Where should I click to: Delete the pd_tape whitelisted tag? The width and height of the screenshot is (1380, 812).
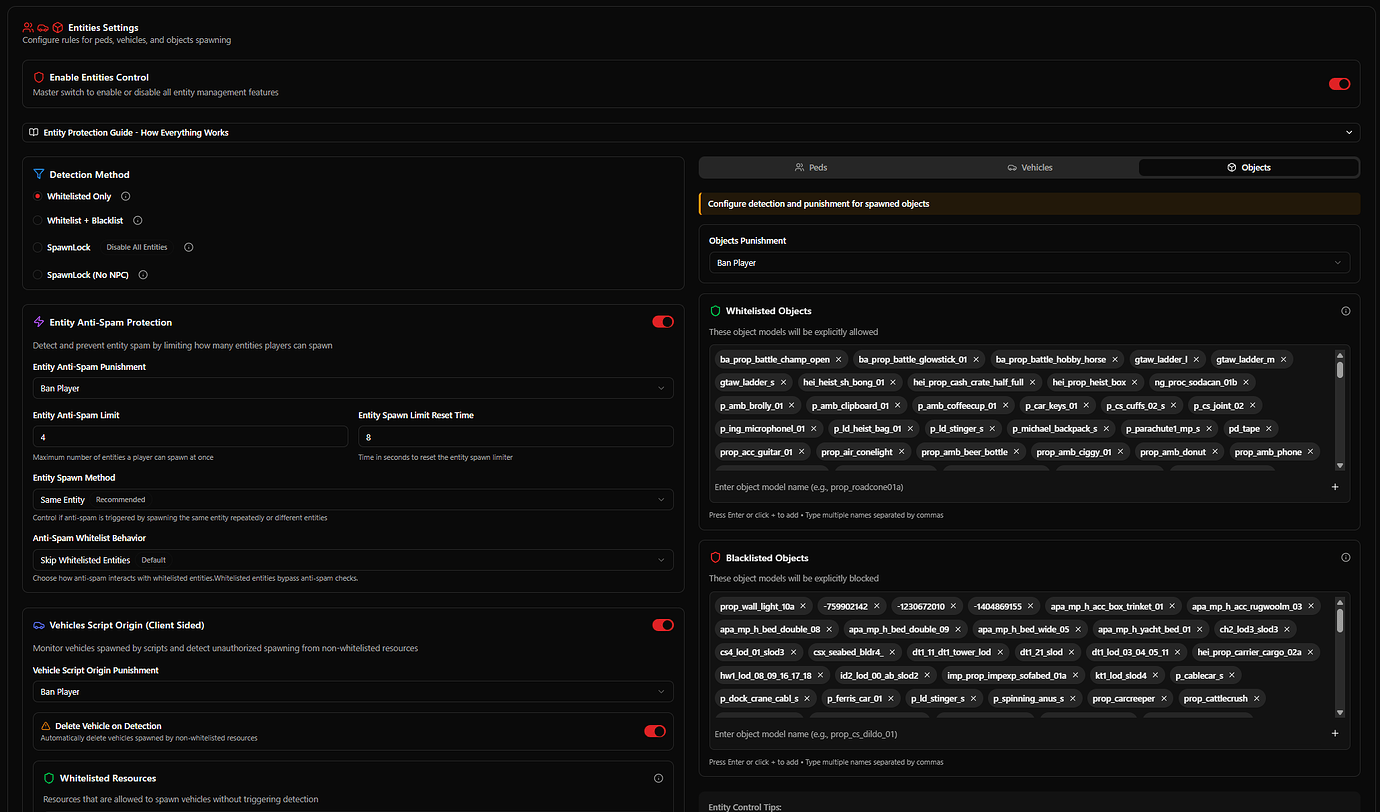coord(1269,429)
